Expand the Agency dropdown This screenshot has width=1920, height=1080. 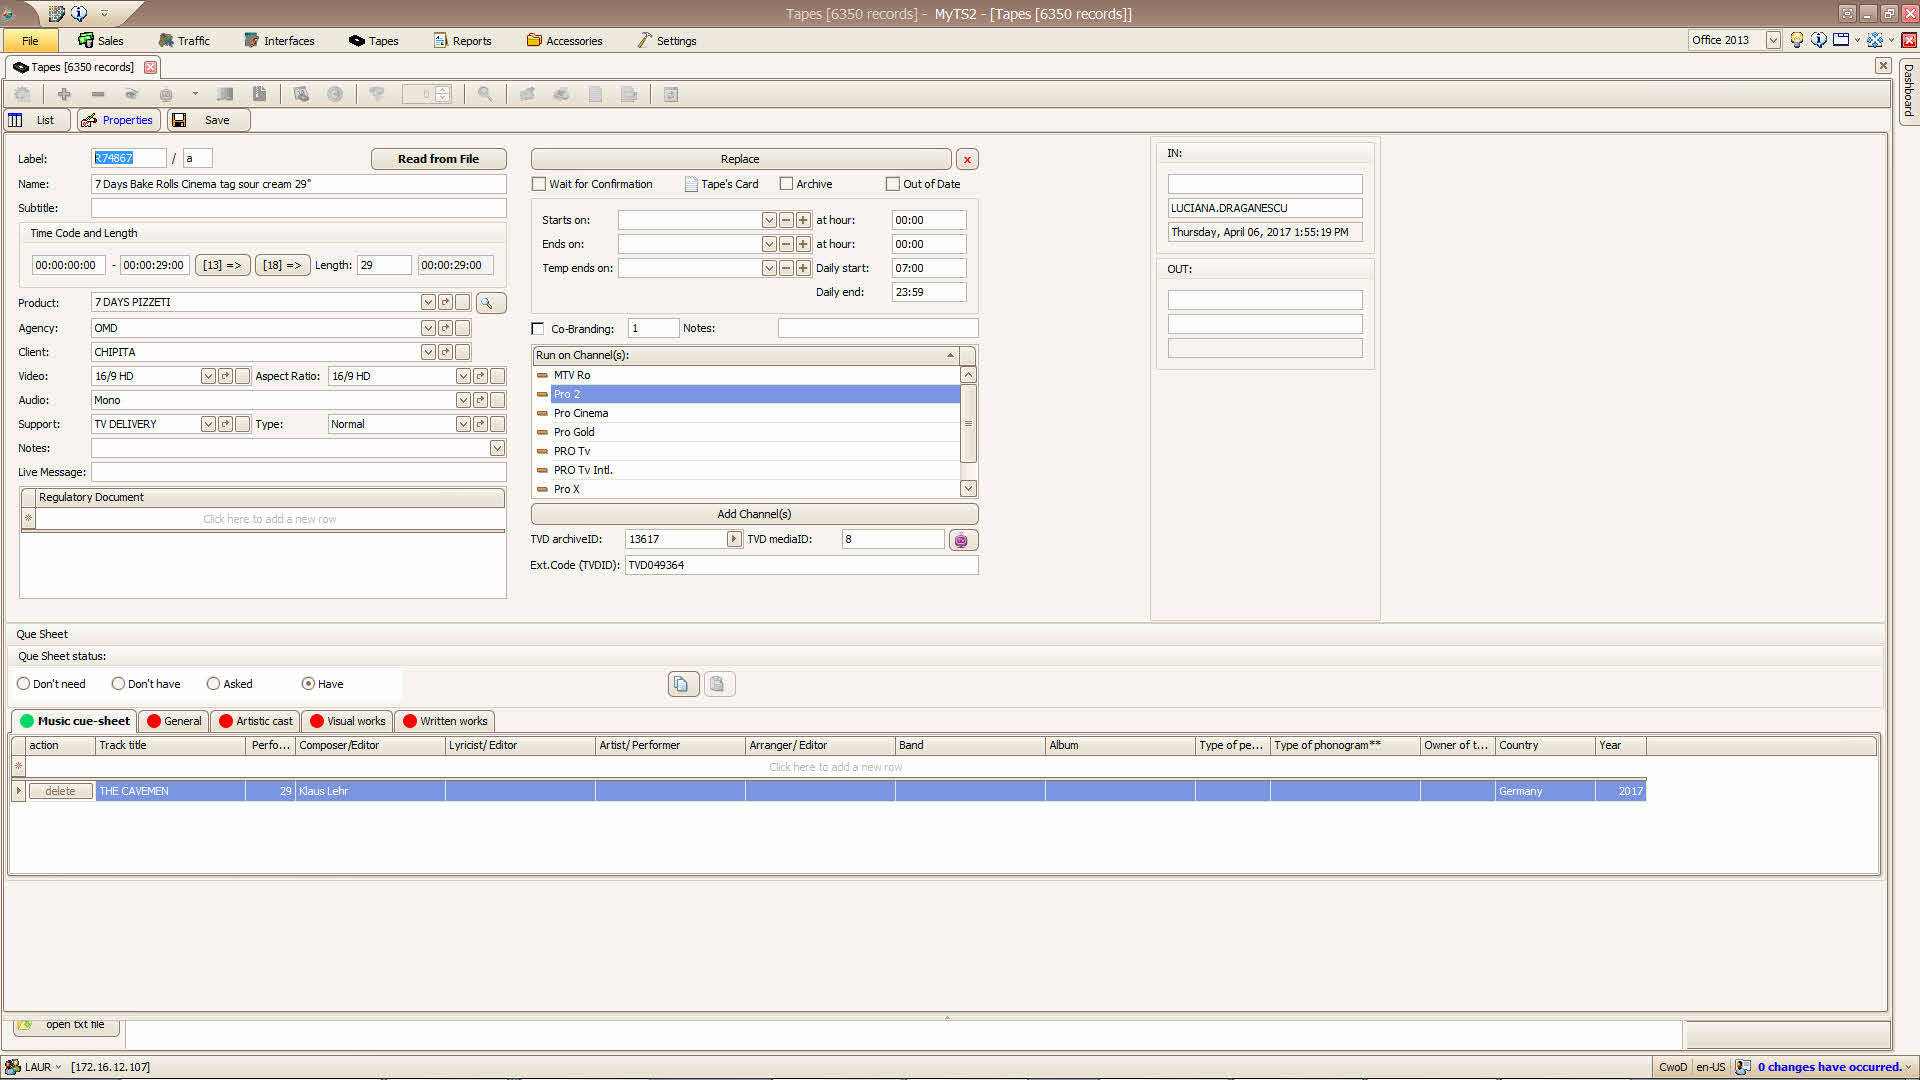tap(428, 328)
